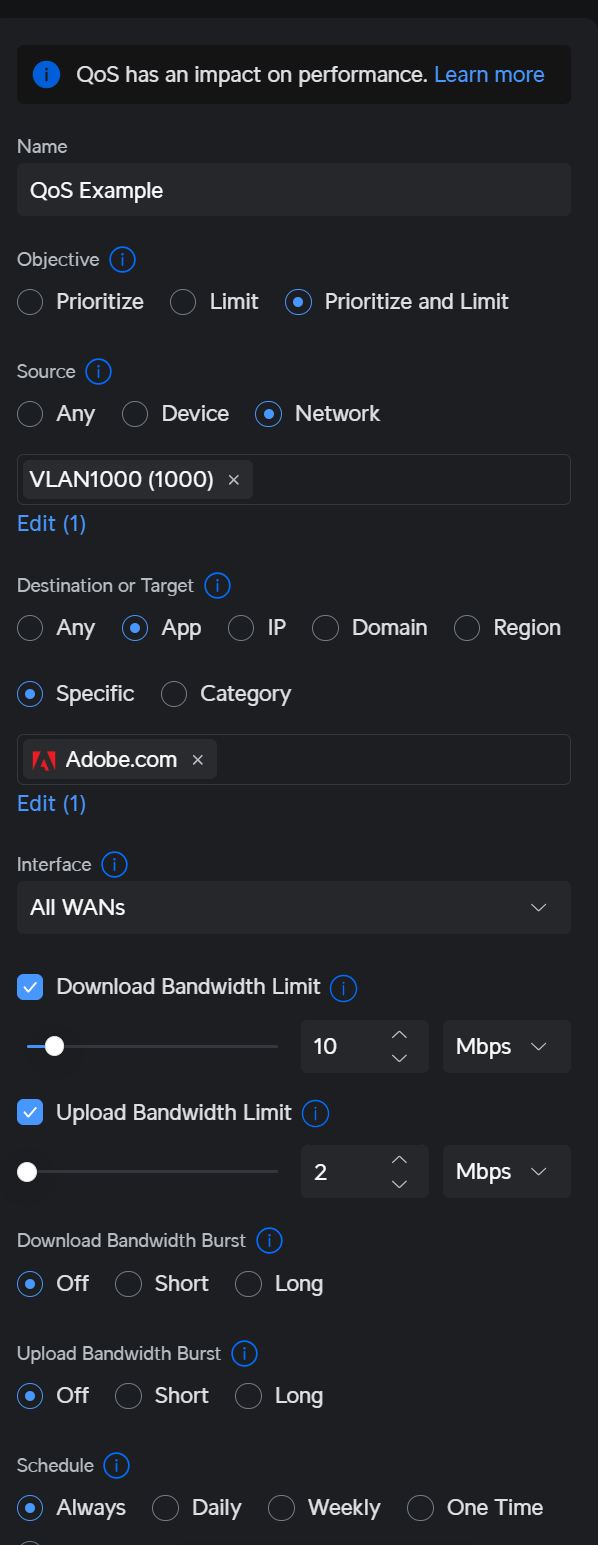Screen dimensions: 598x1545
Task: Open the Objective info icon
Action: [122, 260]
